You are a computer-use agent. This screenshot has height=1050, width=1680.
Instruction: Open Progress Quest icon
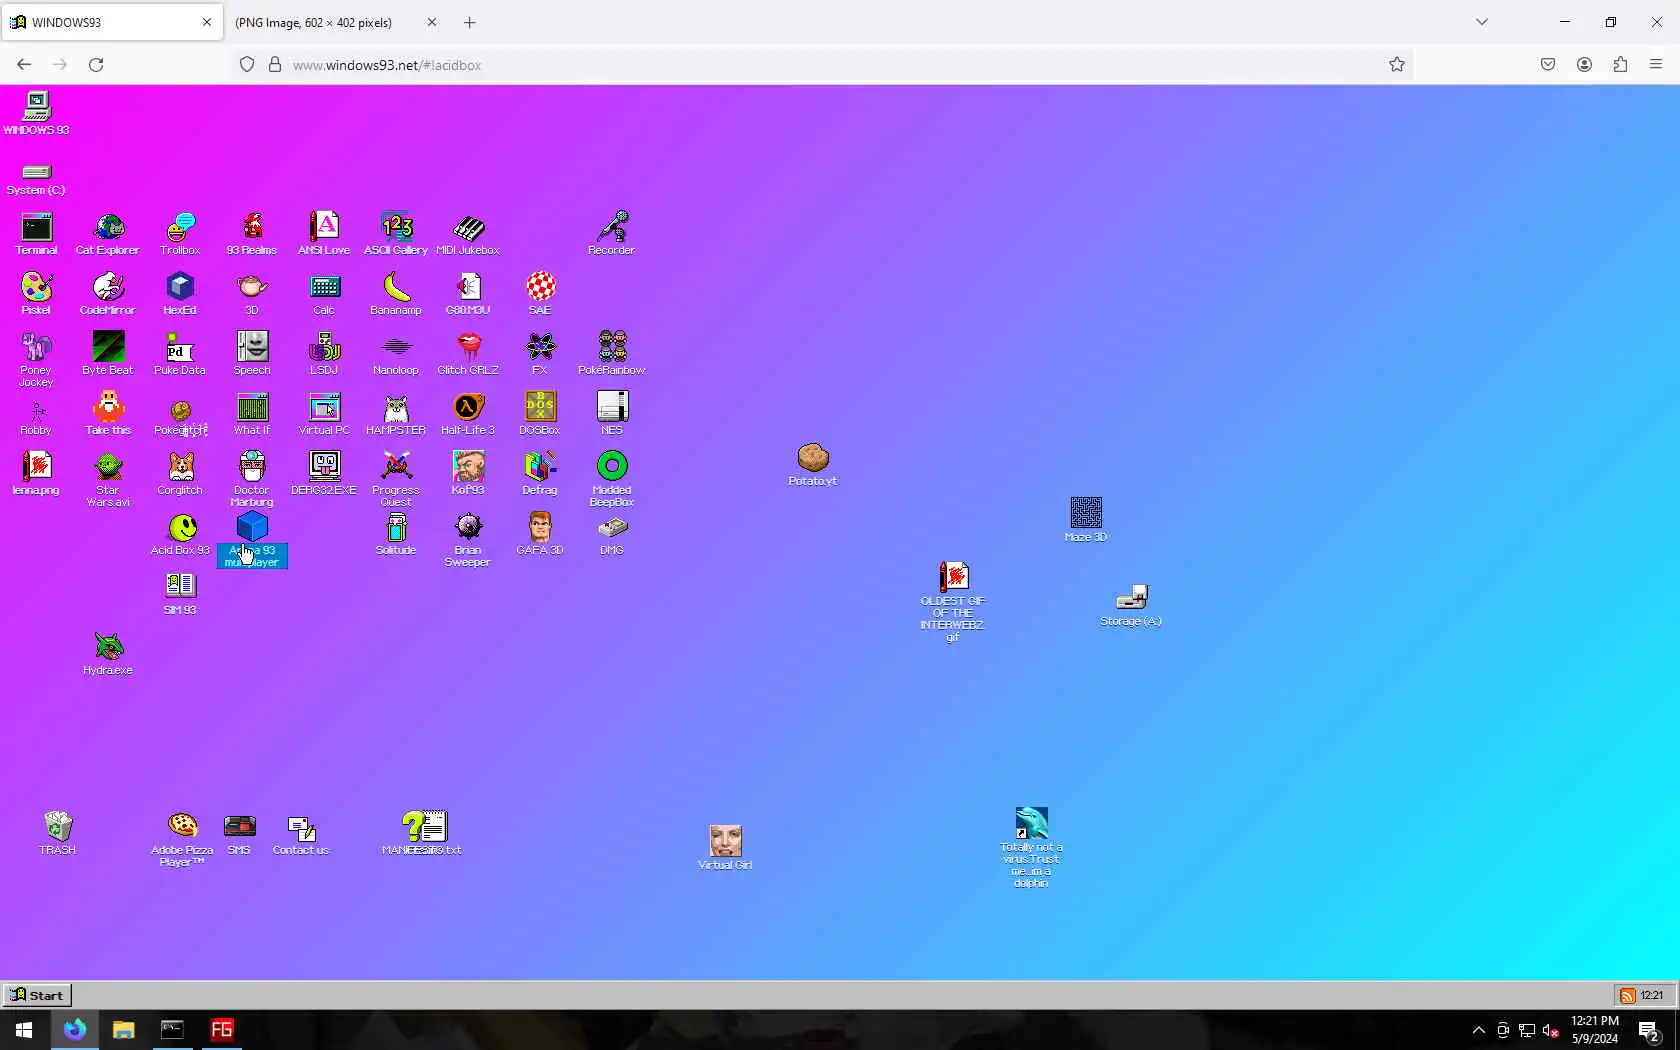396,480
